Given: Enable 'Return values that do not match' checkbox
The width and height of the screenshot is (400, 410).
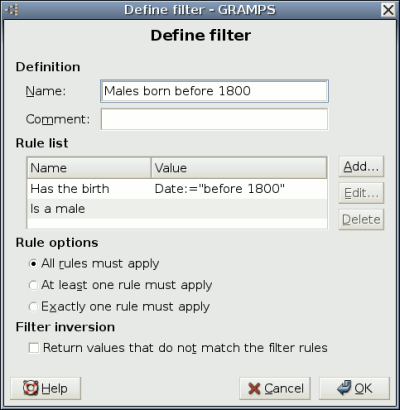Looking at the screenshot, I should click(34, 348).
